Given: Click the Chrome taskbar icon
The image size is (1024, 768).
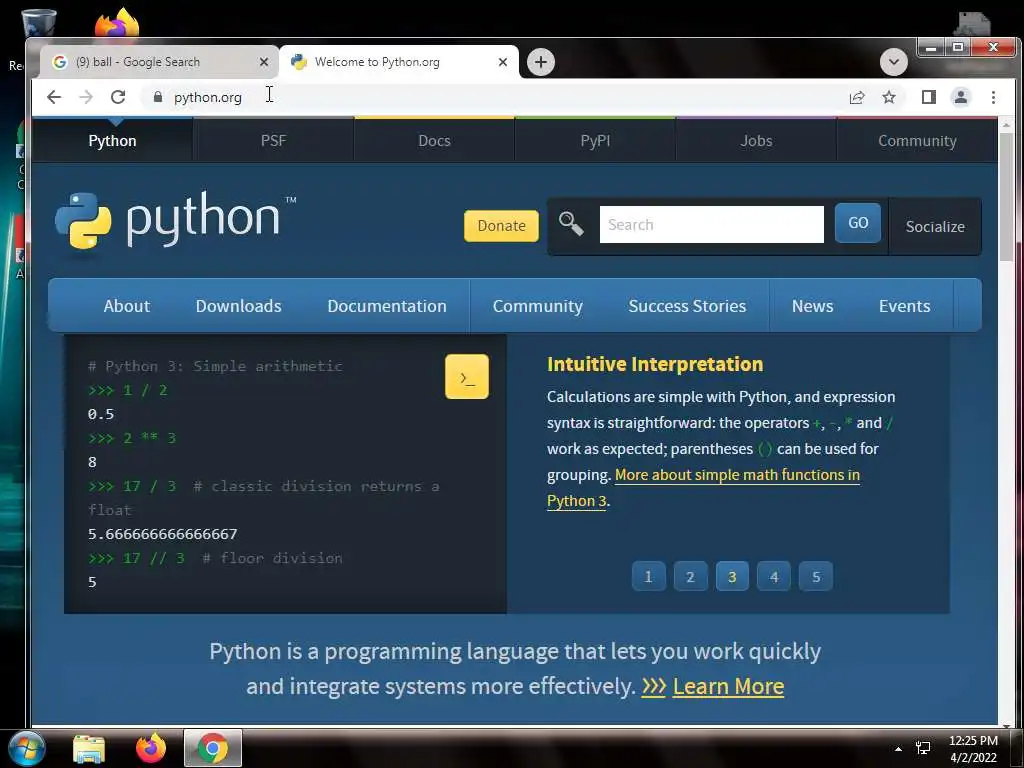Looking at the screenshot, I should 212,748.
